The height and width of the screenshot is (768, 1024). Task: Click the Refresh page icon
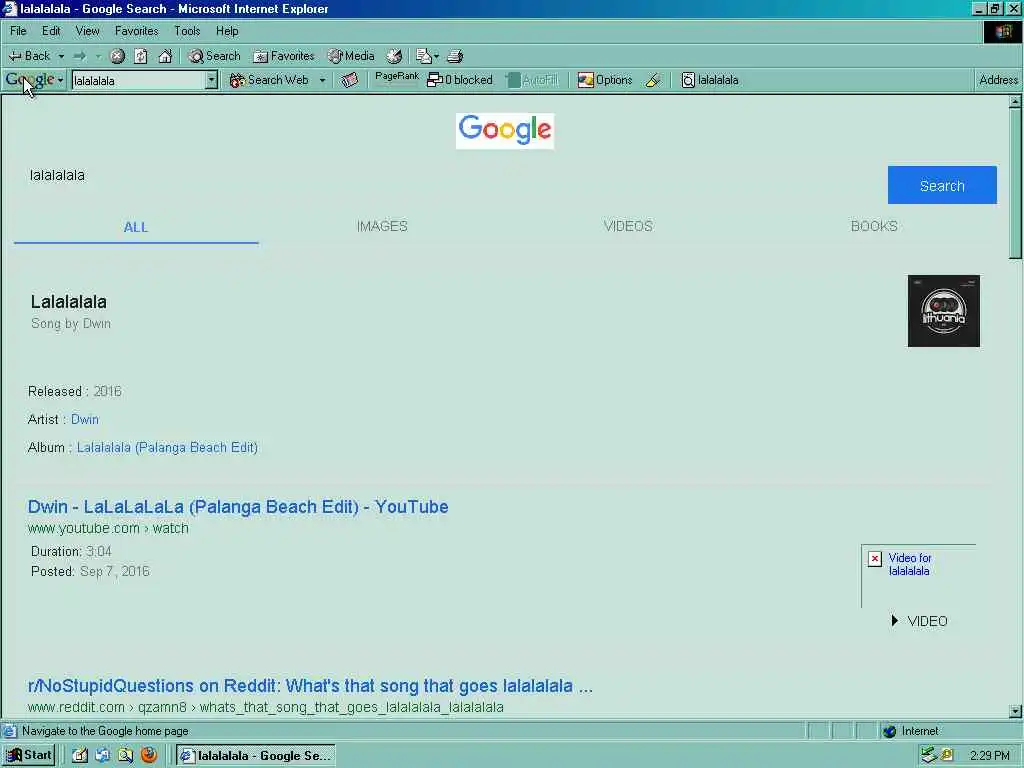click(x=141, y=56)
